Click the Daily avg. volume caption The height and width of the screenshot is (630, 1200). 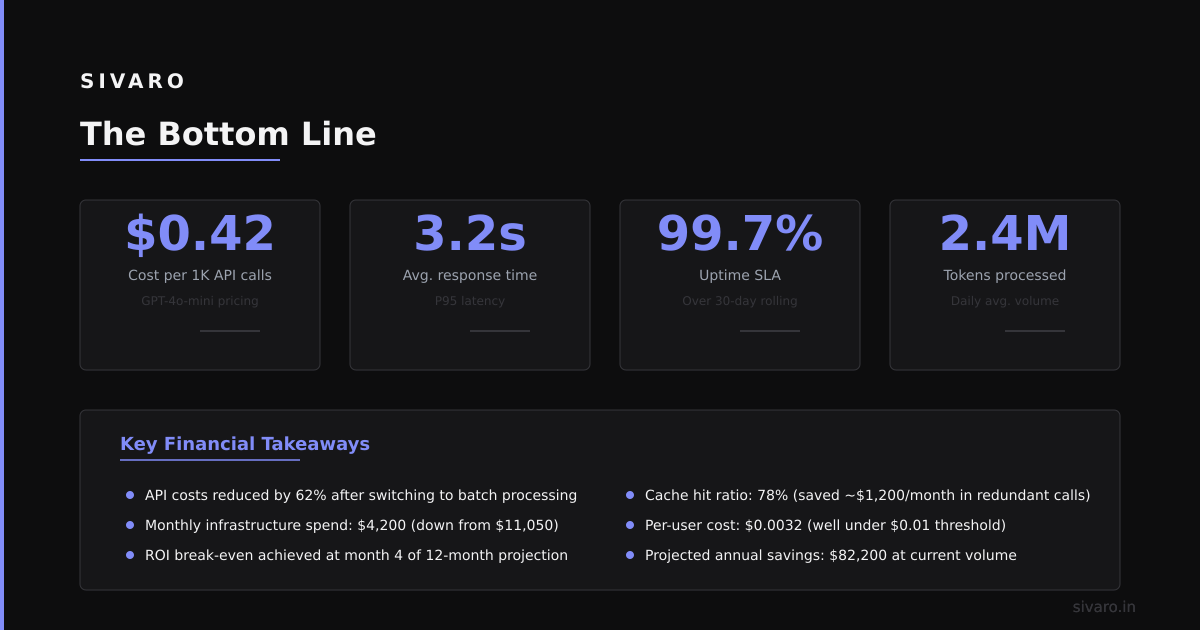pos(1005,301)
